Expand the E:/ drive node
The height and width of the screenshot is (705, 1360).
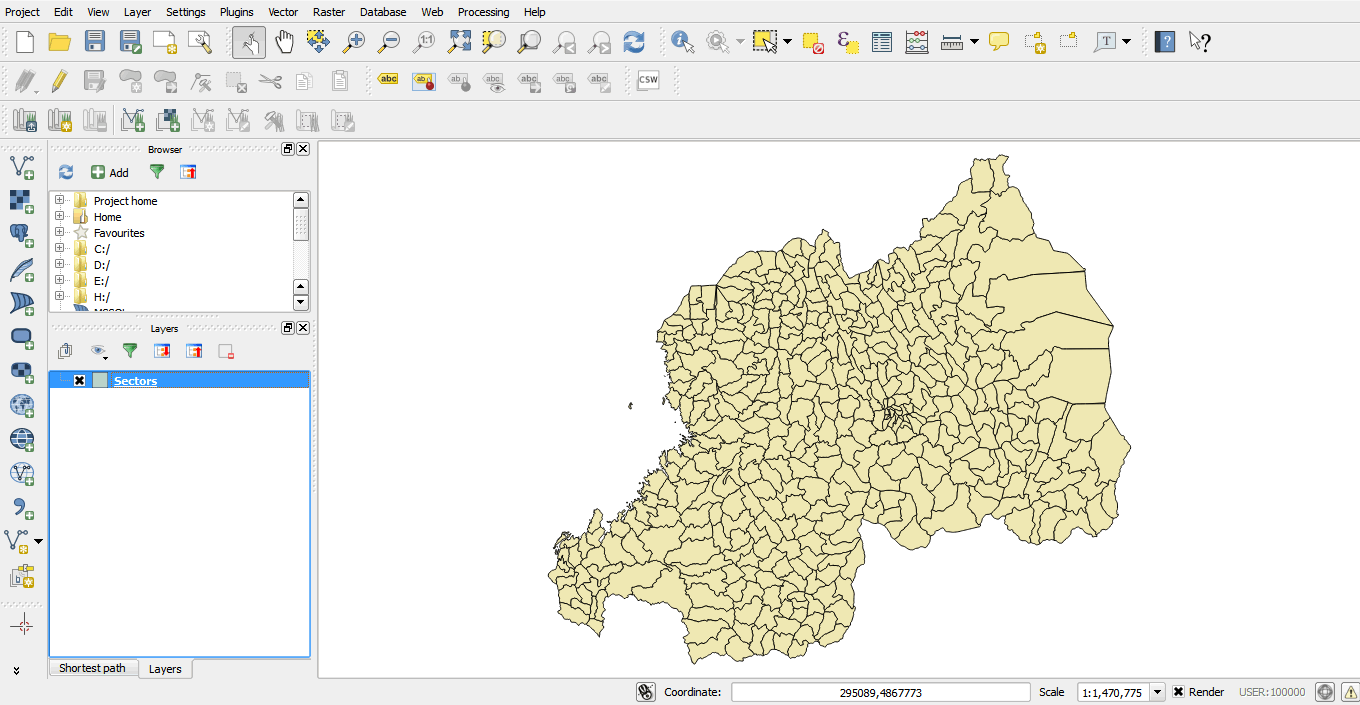tap(60, 281)
